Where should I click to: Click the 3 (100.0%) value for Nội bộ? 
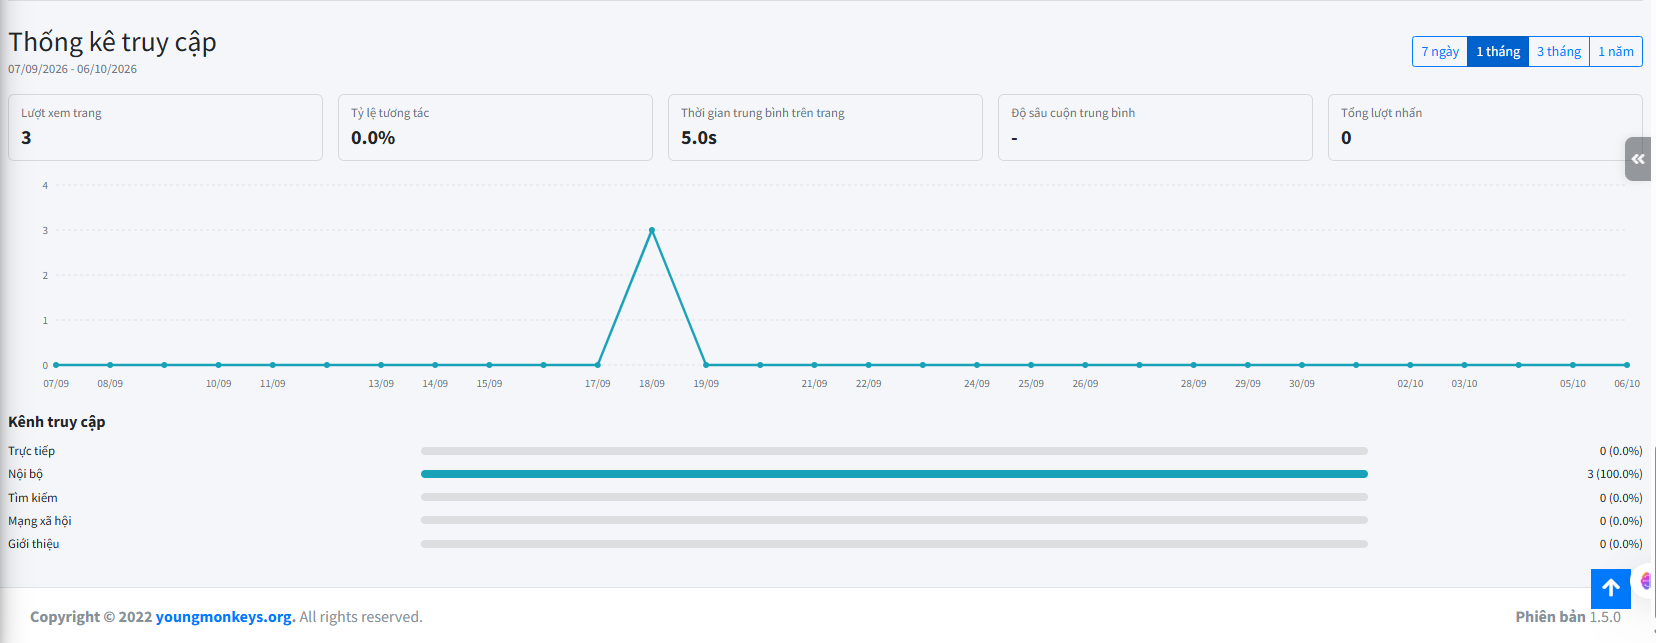1615,474
